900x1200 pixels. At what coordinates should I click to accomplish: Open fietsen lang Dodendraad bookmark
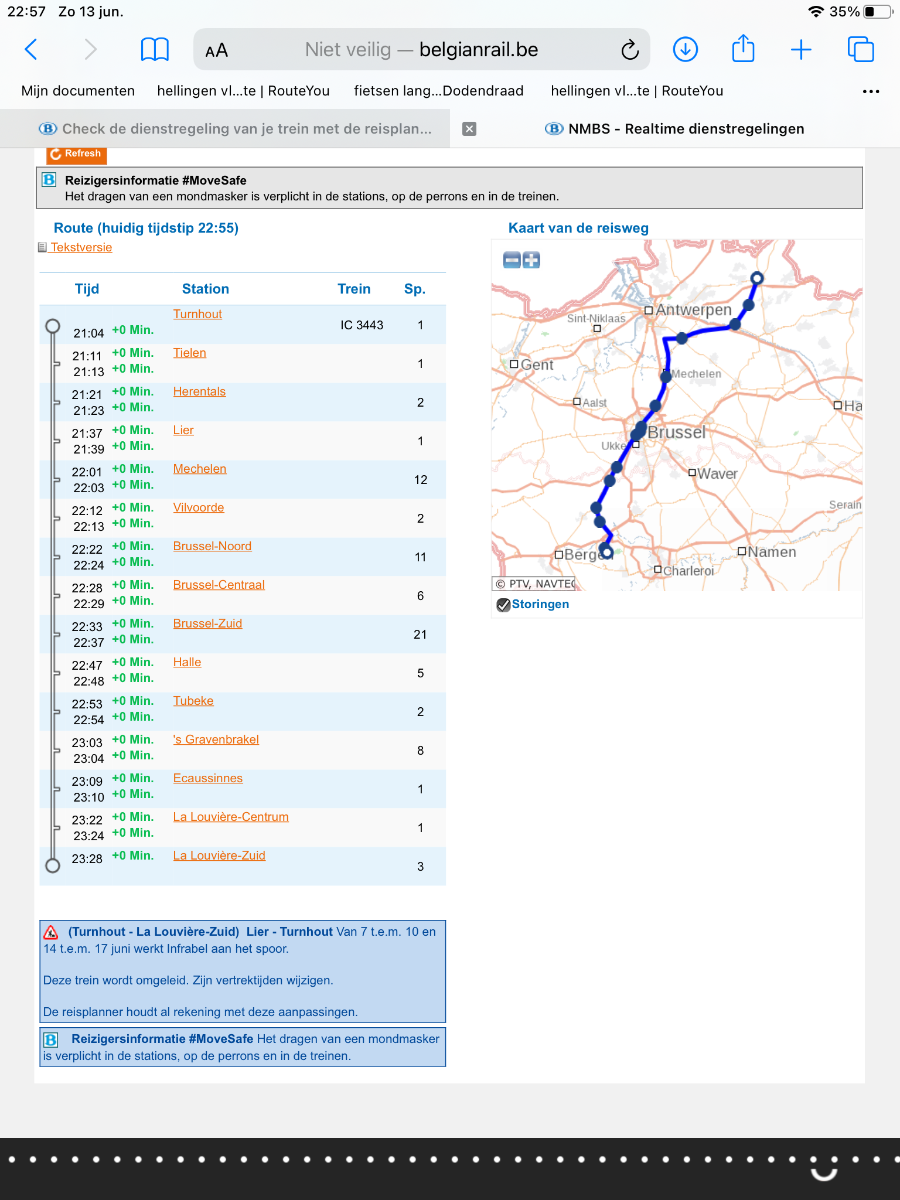coord(438,91)
